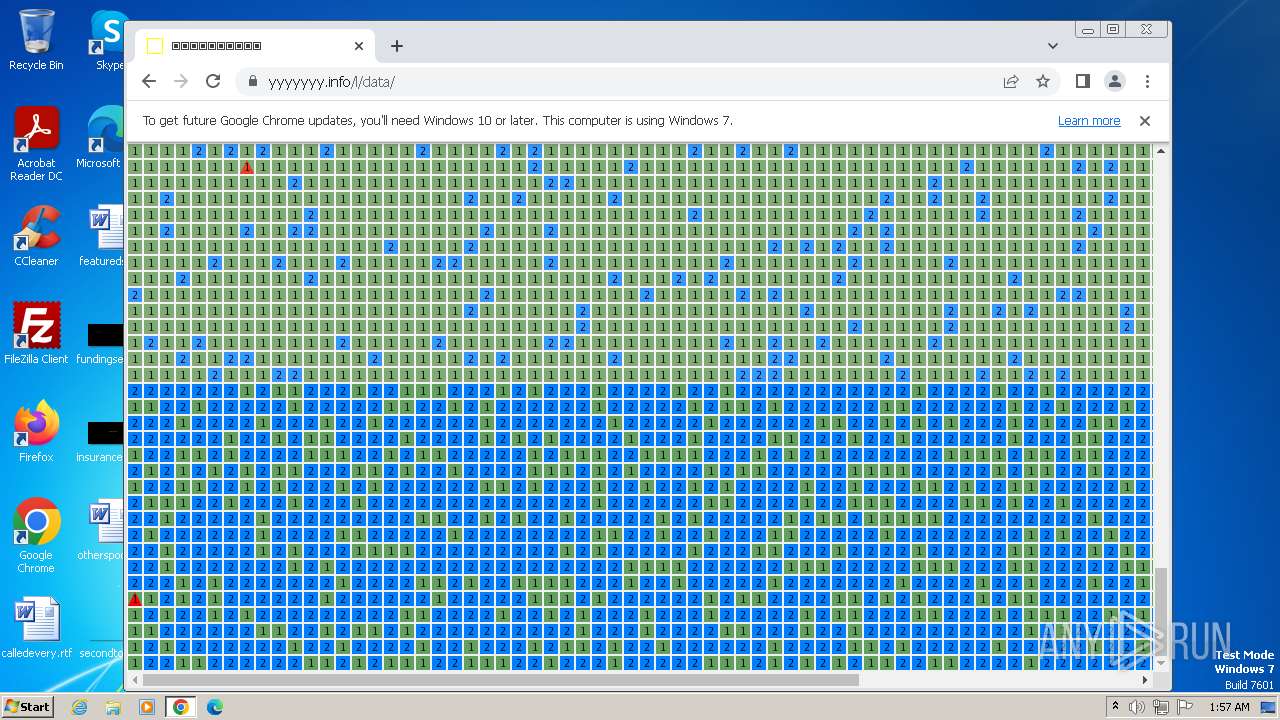The width and height of the screenshot is (1280, 720).
Task: Click the scroll up arrow on the page
Action: pyautogui.click(x=1161, y=151)
